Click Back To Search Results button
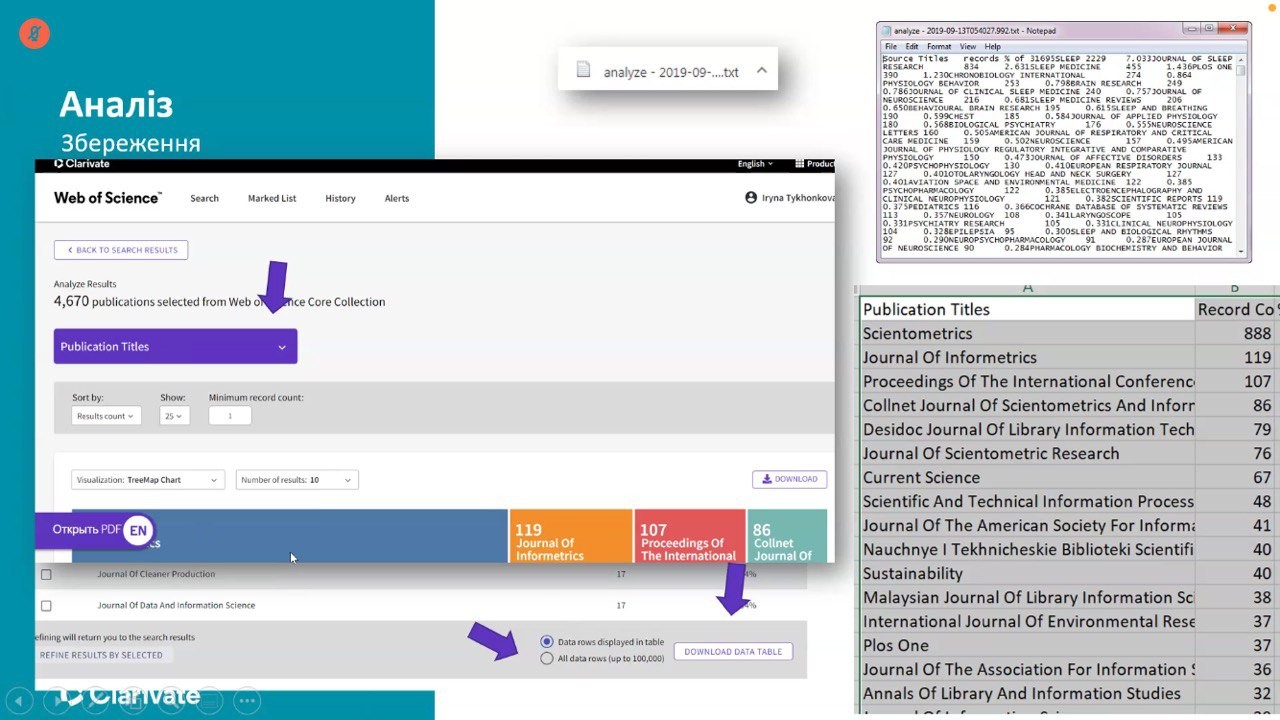Screen dimensions: 1280x720 121,250
